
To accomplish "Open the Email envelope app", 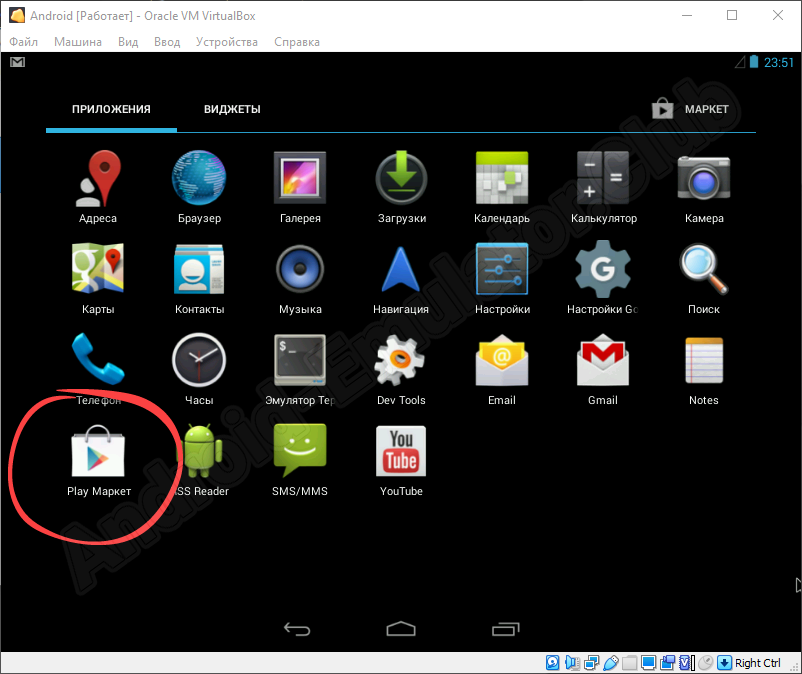I will click(502, 369).
